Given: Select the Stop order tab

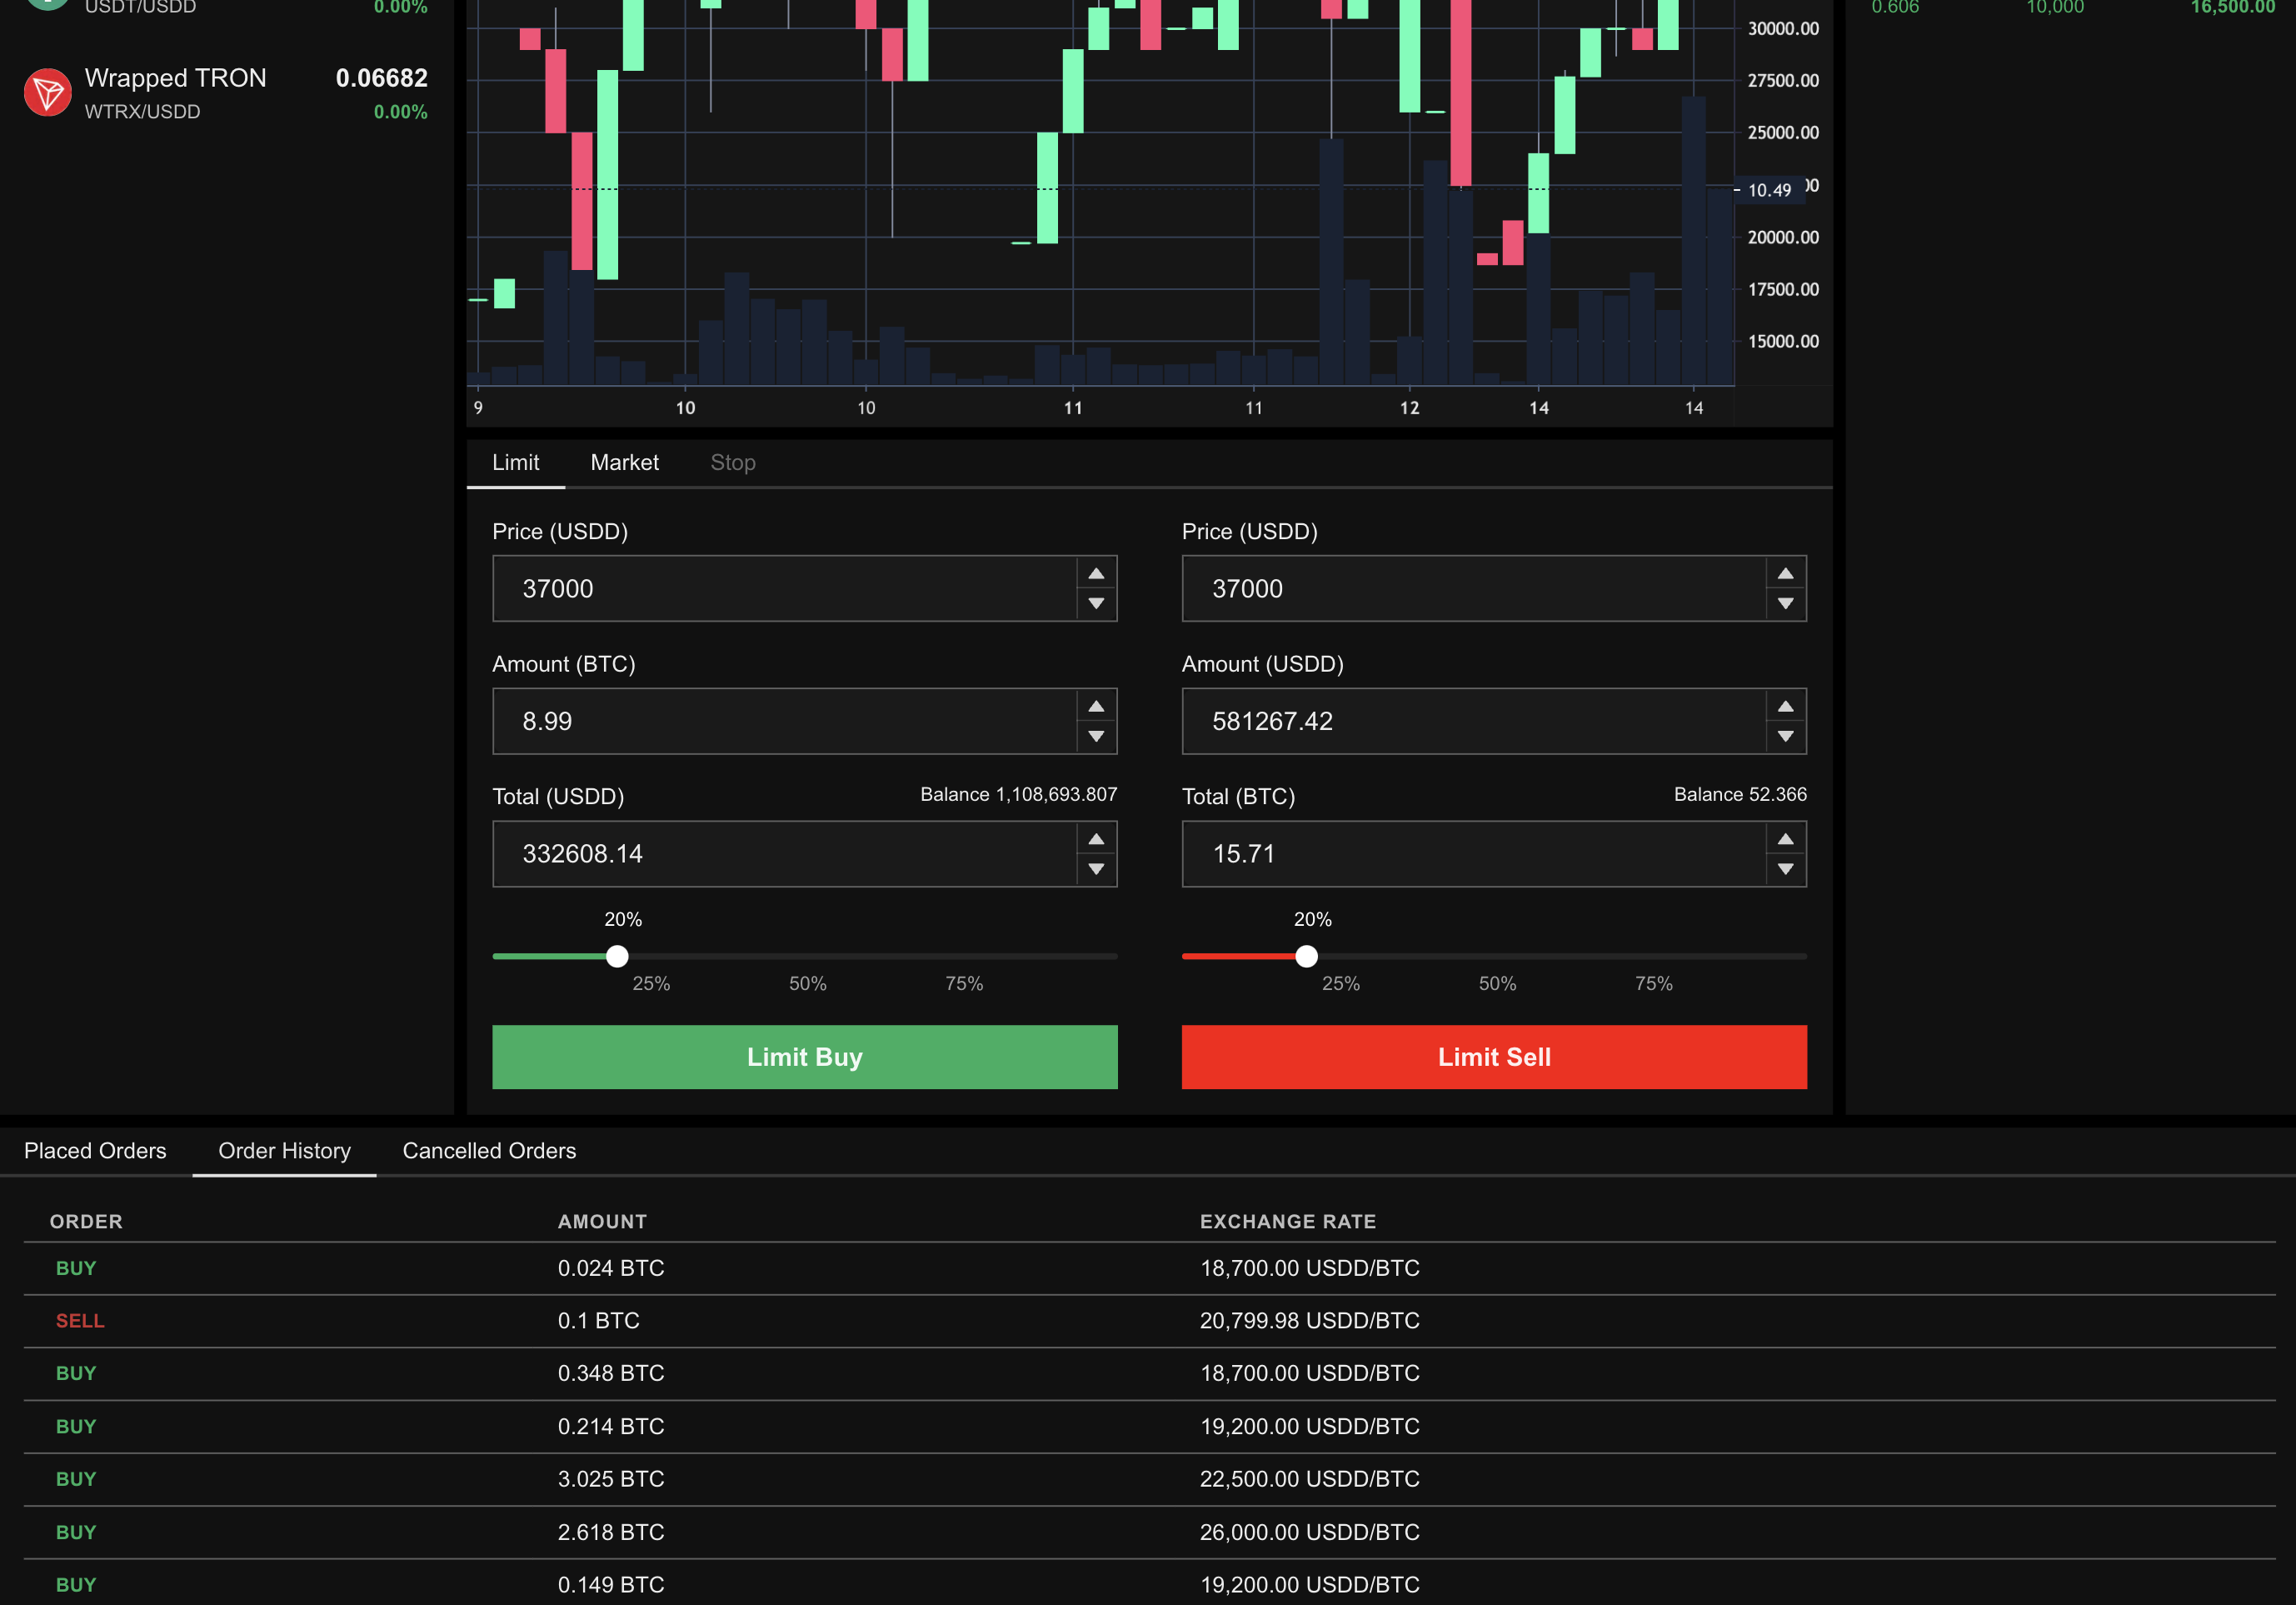Looking at the screenshot, I should click(732, 462).
